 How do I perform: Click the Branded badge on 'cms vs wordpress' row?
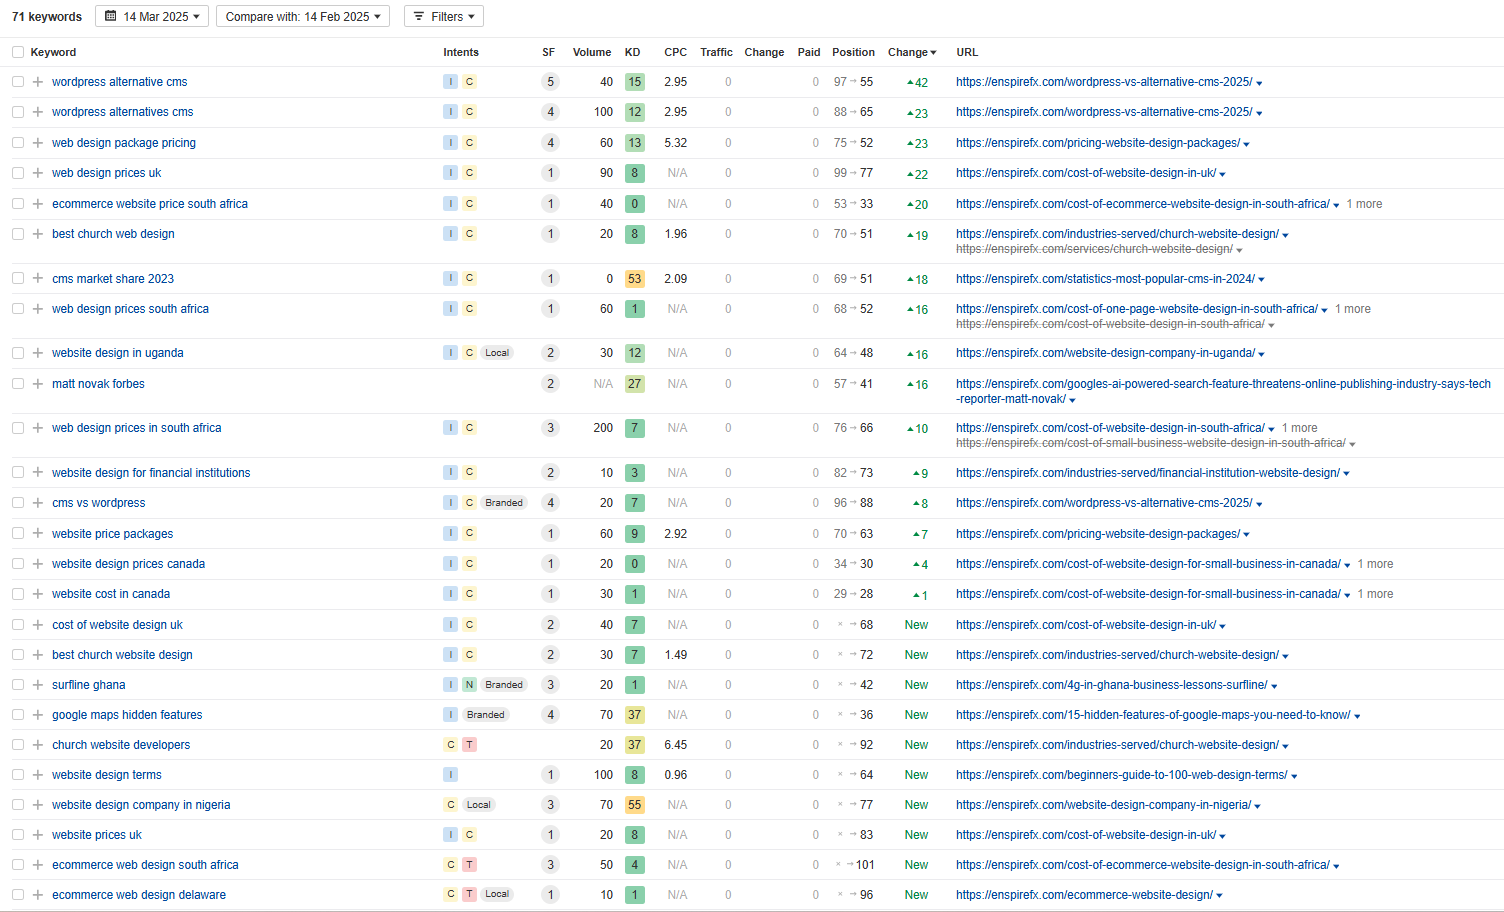tap(504, 503)
